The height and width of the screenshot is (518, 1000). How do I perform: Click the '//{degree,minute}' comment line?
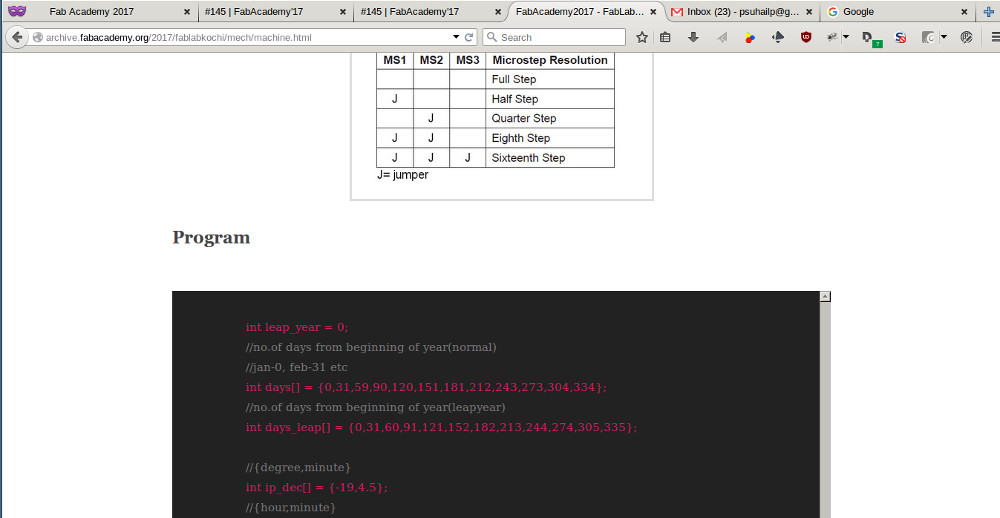tap(298, 468)
